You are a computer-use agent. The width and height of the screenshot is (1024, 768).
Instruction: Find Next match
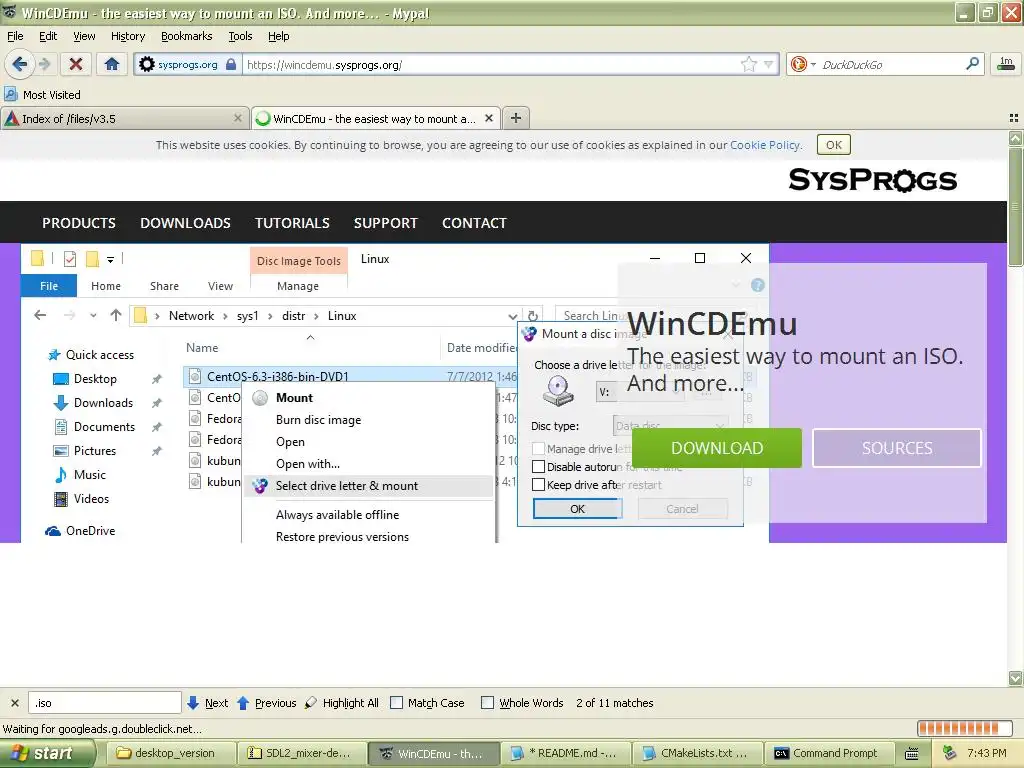coord(208,703)
